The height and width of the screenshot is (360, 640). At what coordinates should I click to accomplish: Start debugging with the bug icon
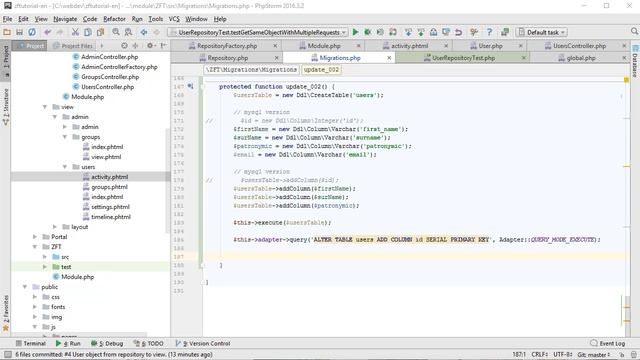click(x=368, y=32)
